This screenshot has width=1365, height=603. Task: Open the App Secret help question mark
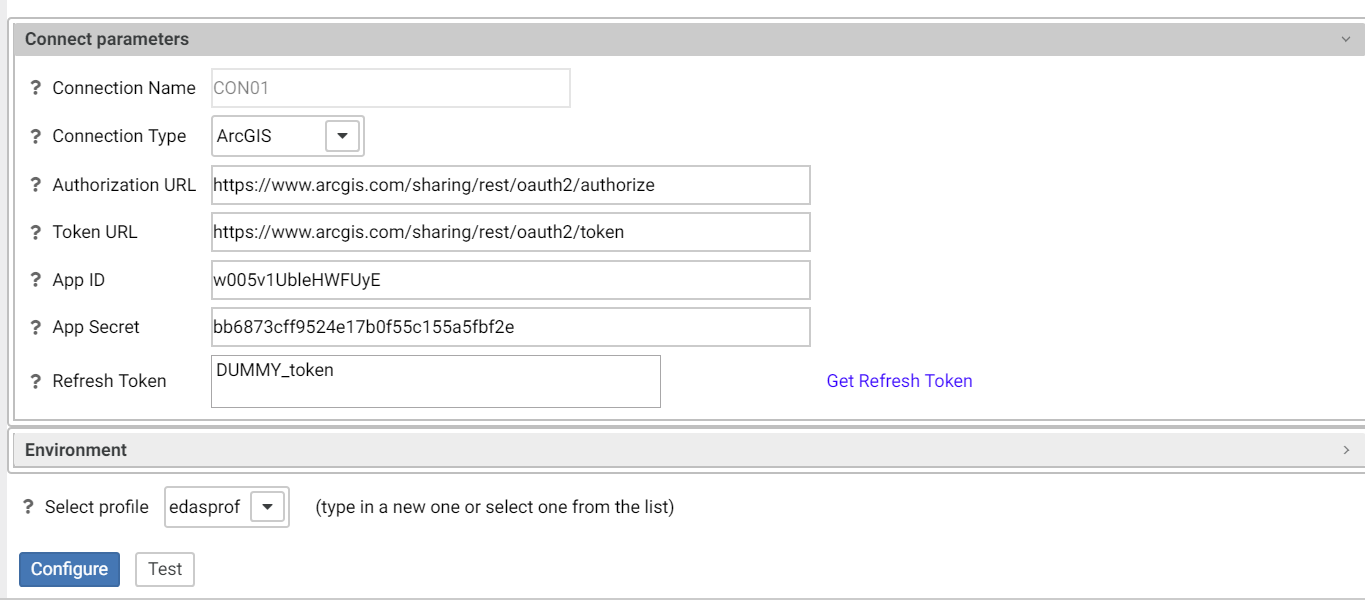[x=36, y=327]
